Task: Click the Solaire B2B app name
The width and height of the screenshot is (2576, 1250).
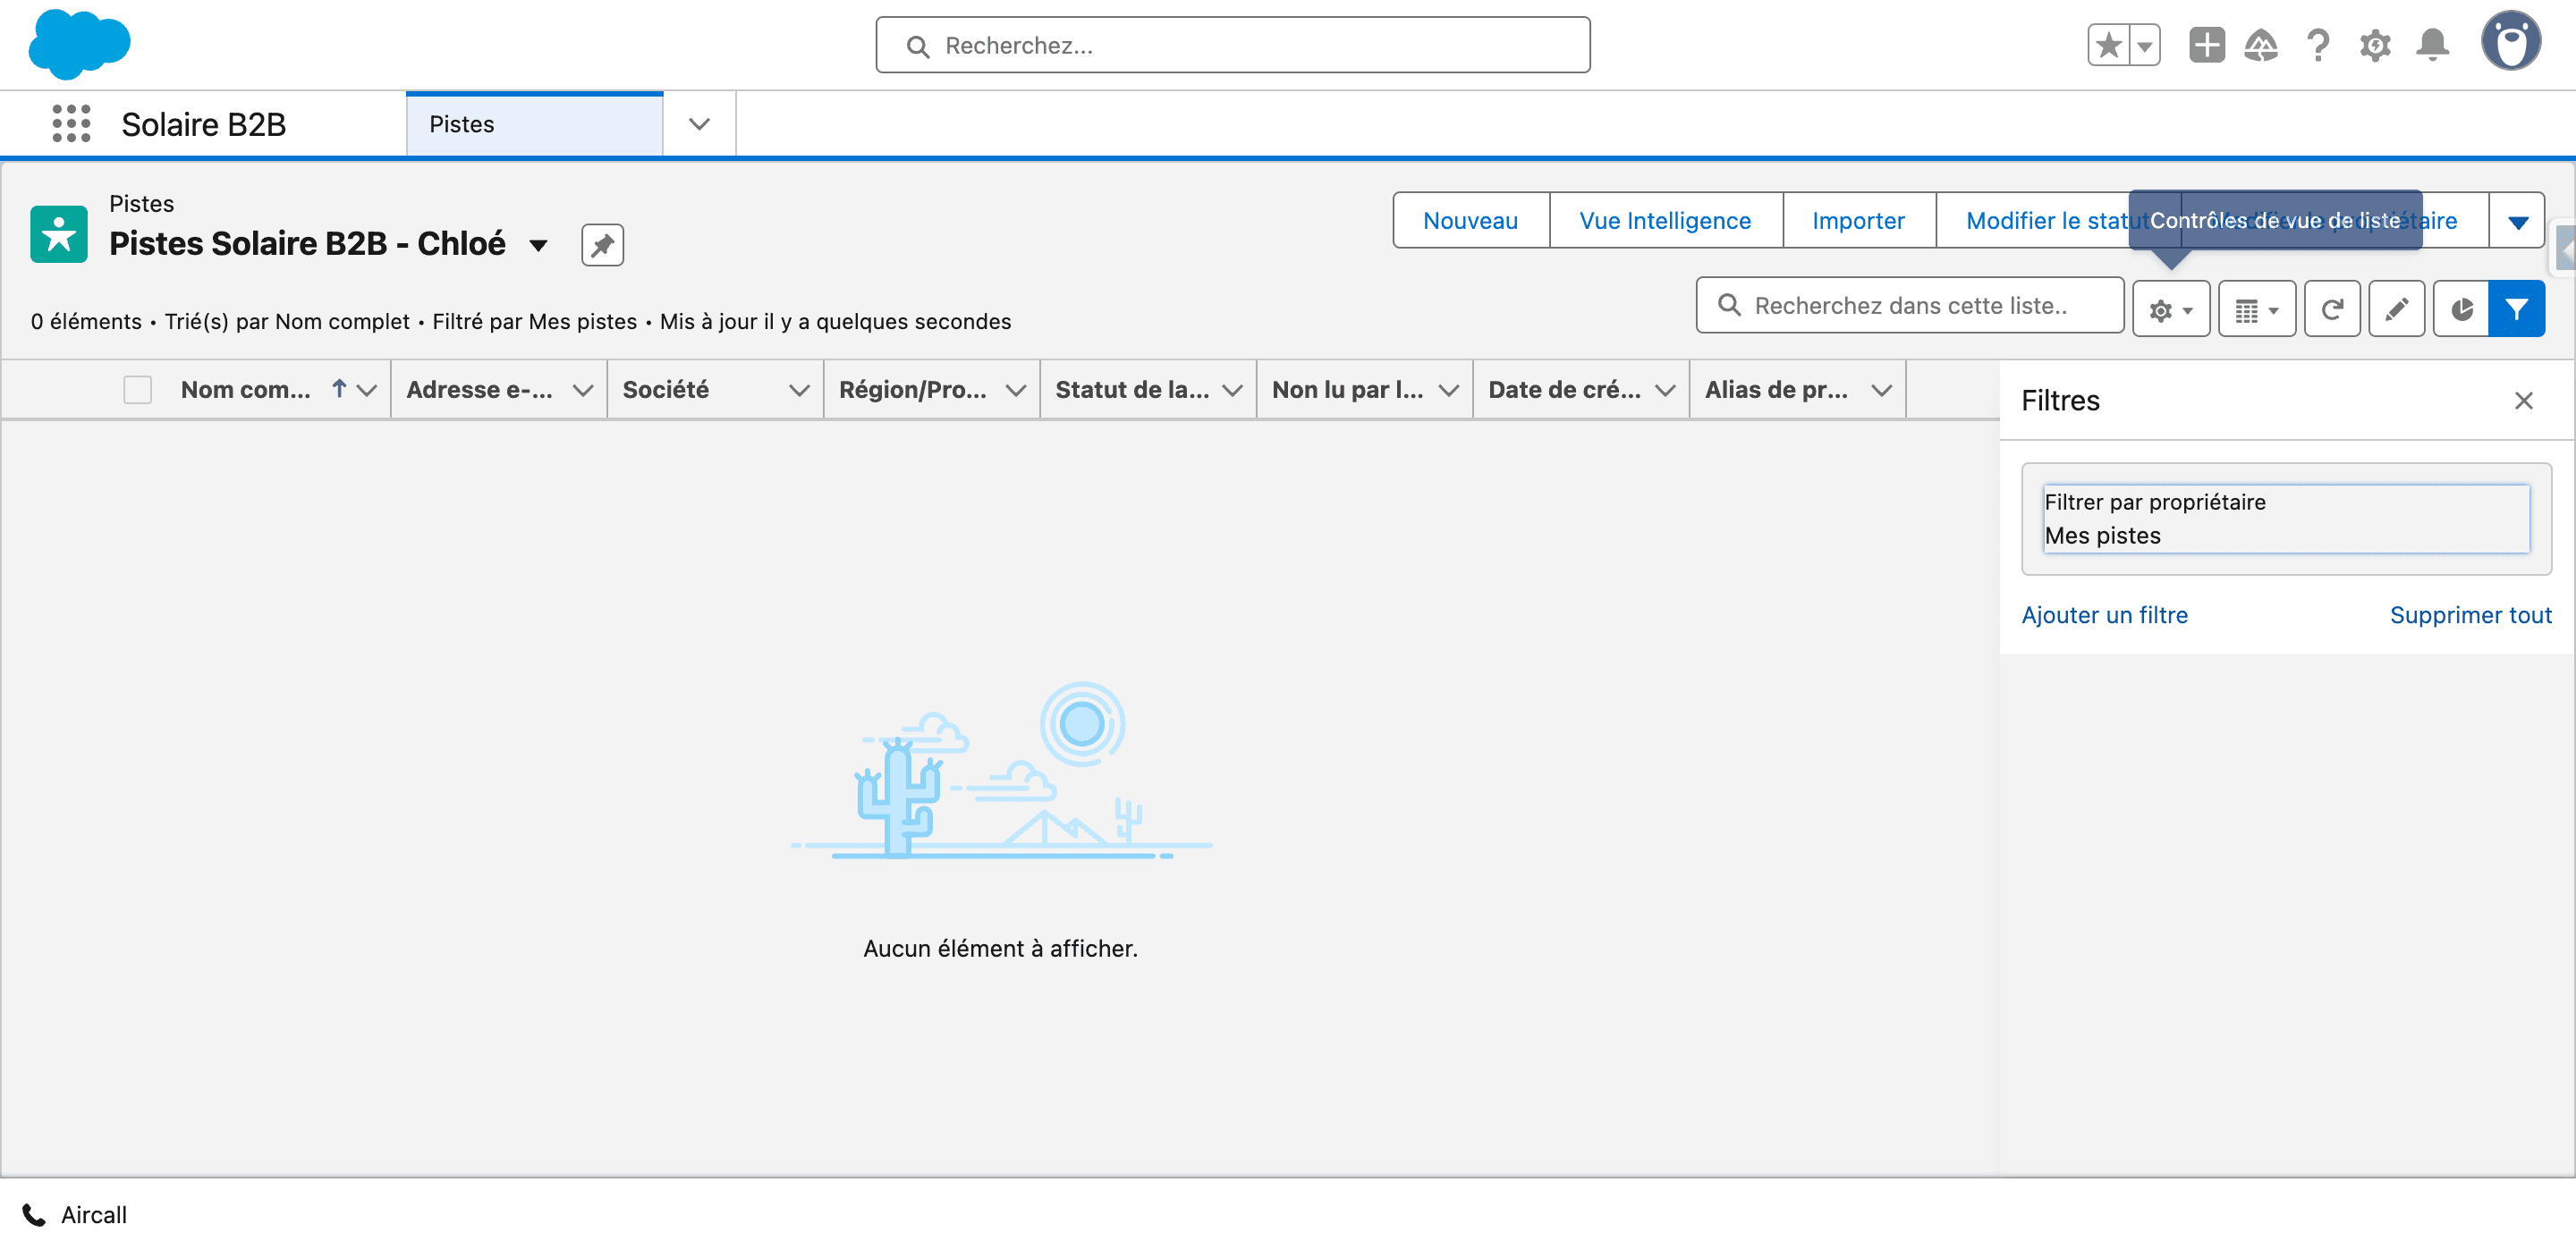Action: [203, 124]
